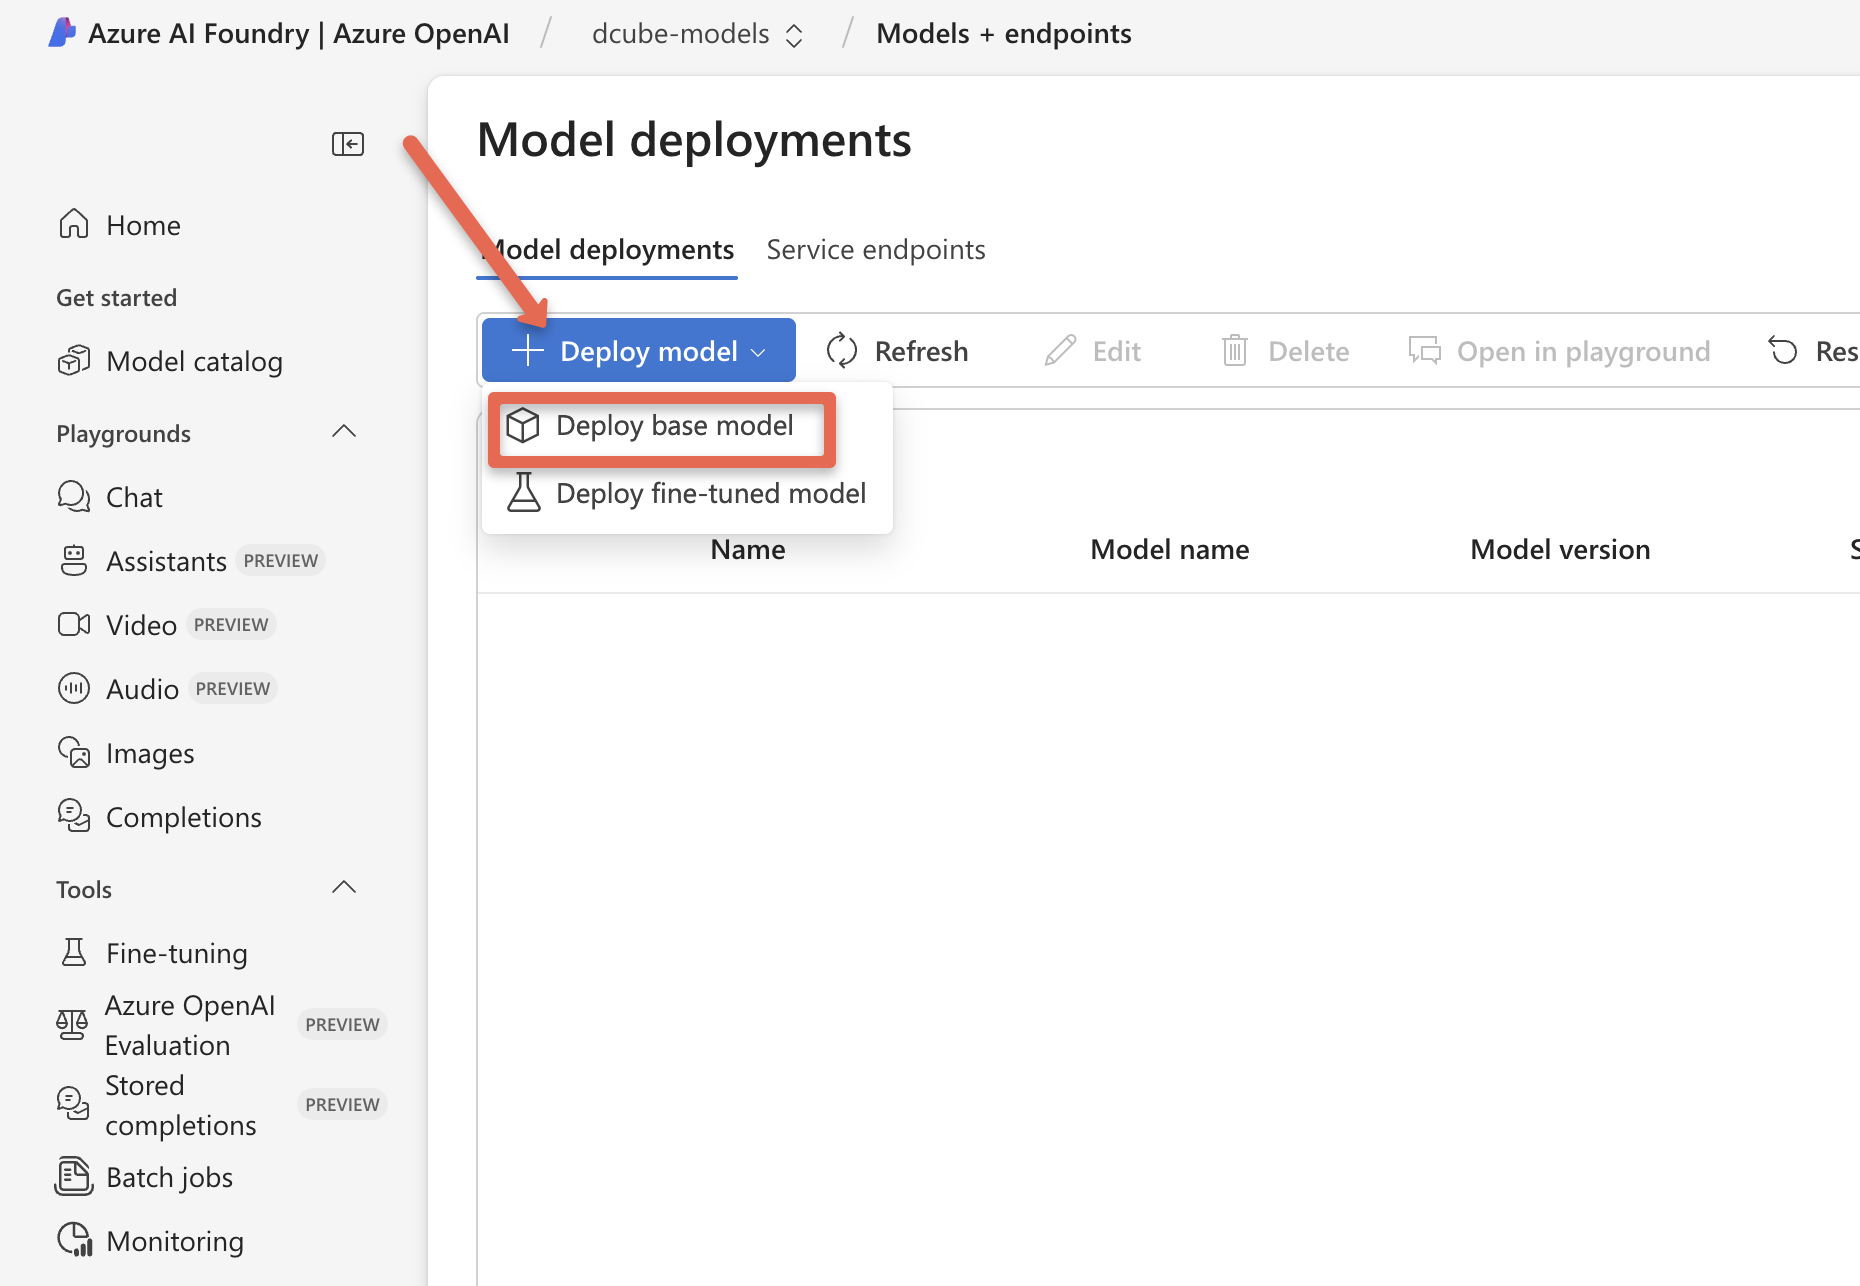Open the Fine-tuning tool

(176, 952)
